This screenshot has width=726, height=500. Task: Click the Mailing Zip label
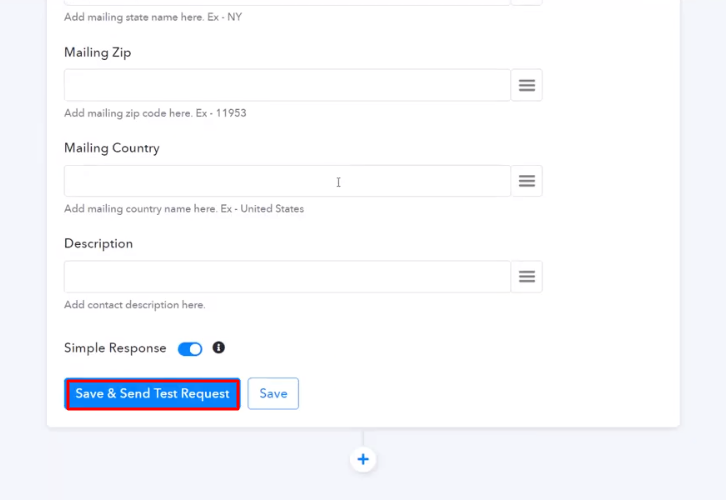(98, 53)
